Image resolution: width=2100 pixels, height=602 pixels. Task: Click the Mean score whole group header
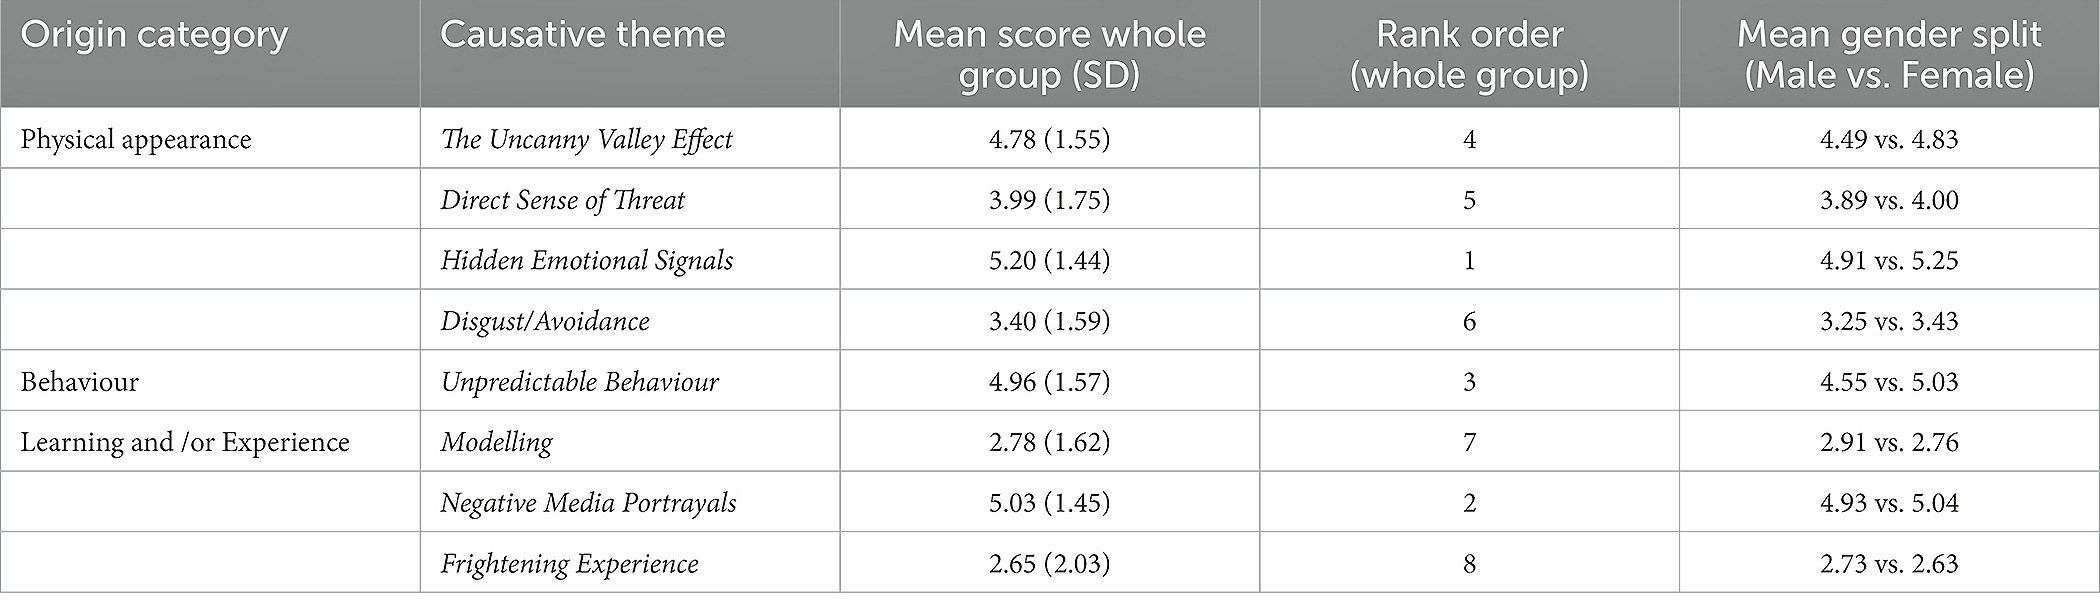tap(1049, 55)
